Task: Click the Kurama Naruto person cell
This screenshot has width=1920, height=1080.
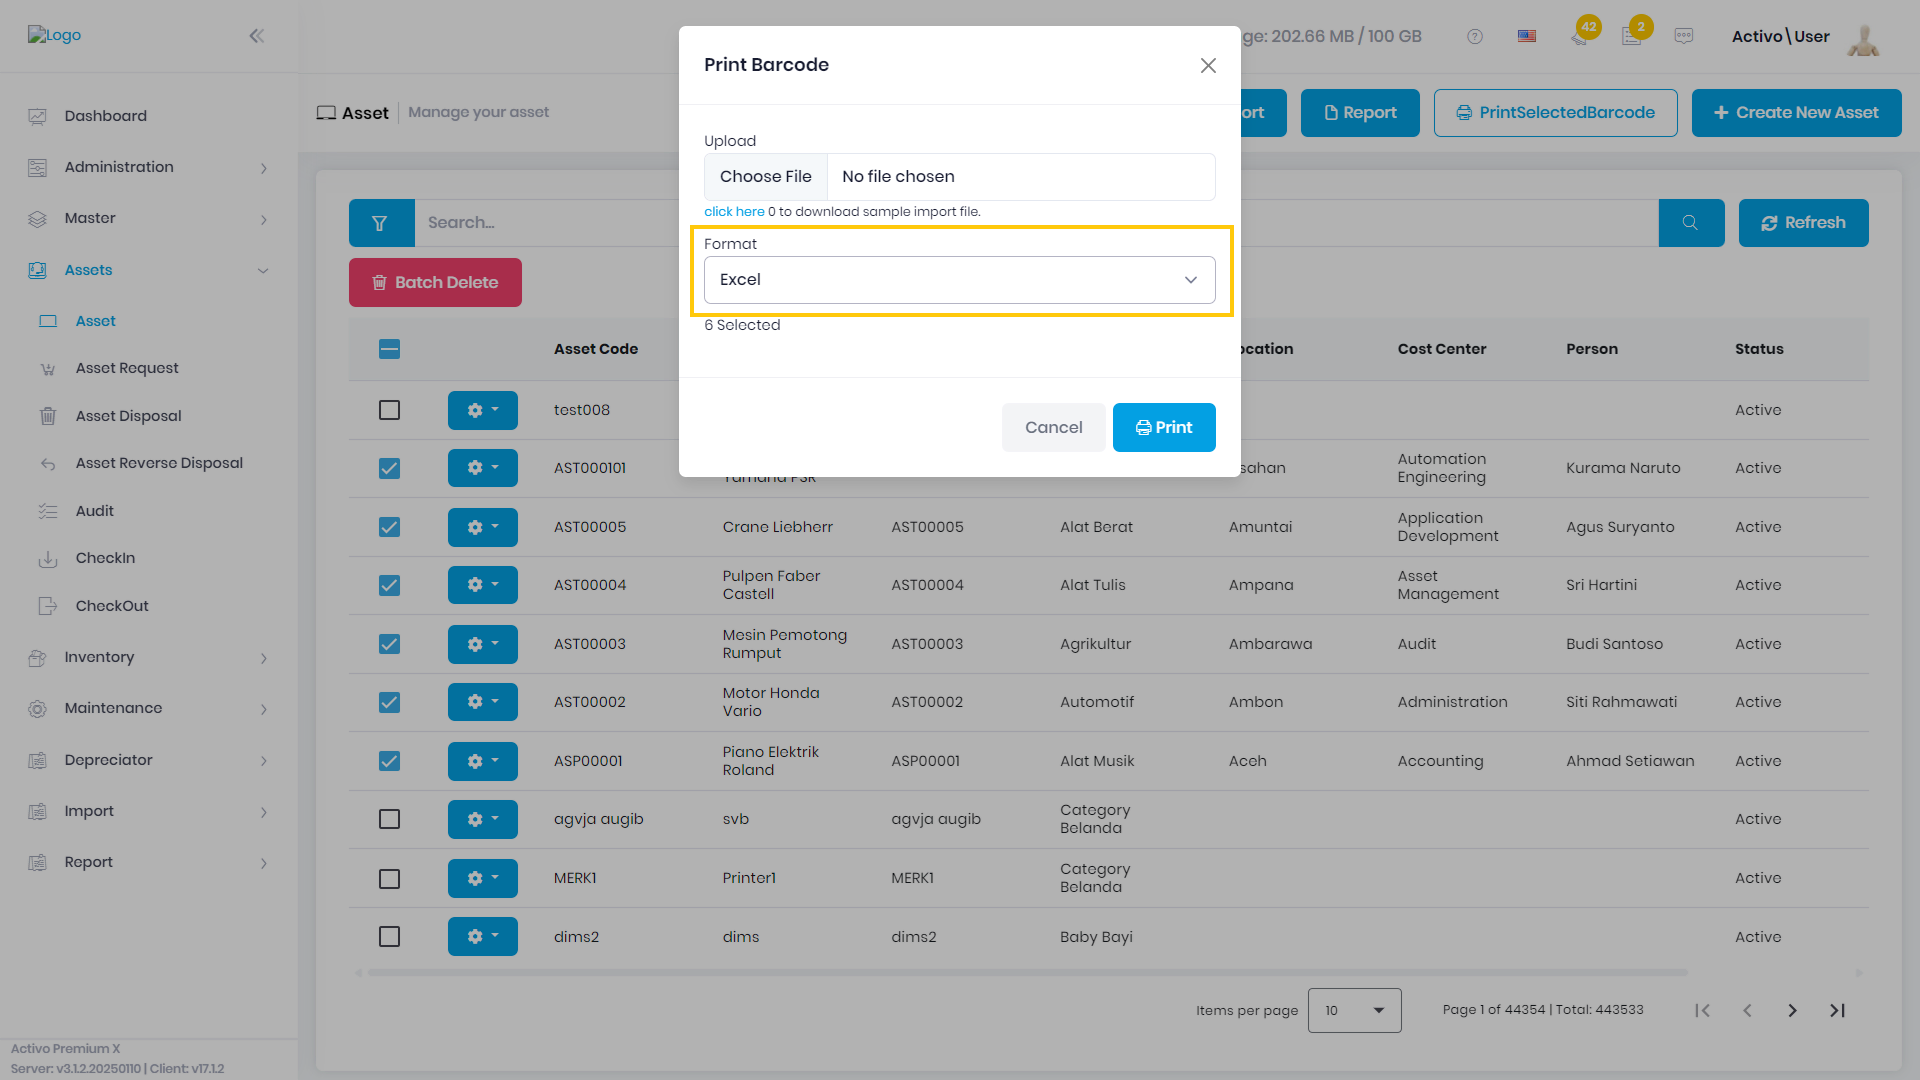Action: tap(1623, 468)
